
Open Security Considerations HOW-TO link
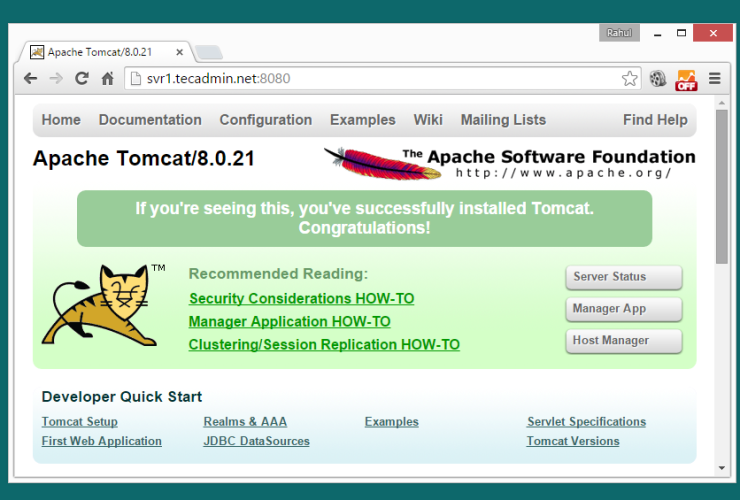coord(301,299)
